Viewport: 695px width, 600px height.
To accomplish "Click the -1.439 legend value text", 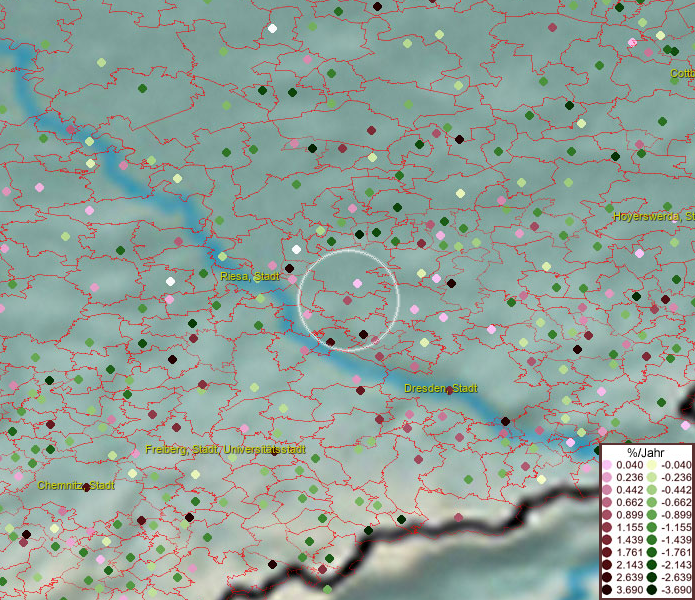I will [x=676, y=540].
